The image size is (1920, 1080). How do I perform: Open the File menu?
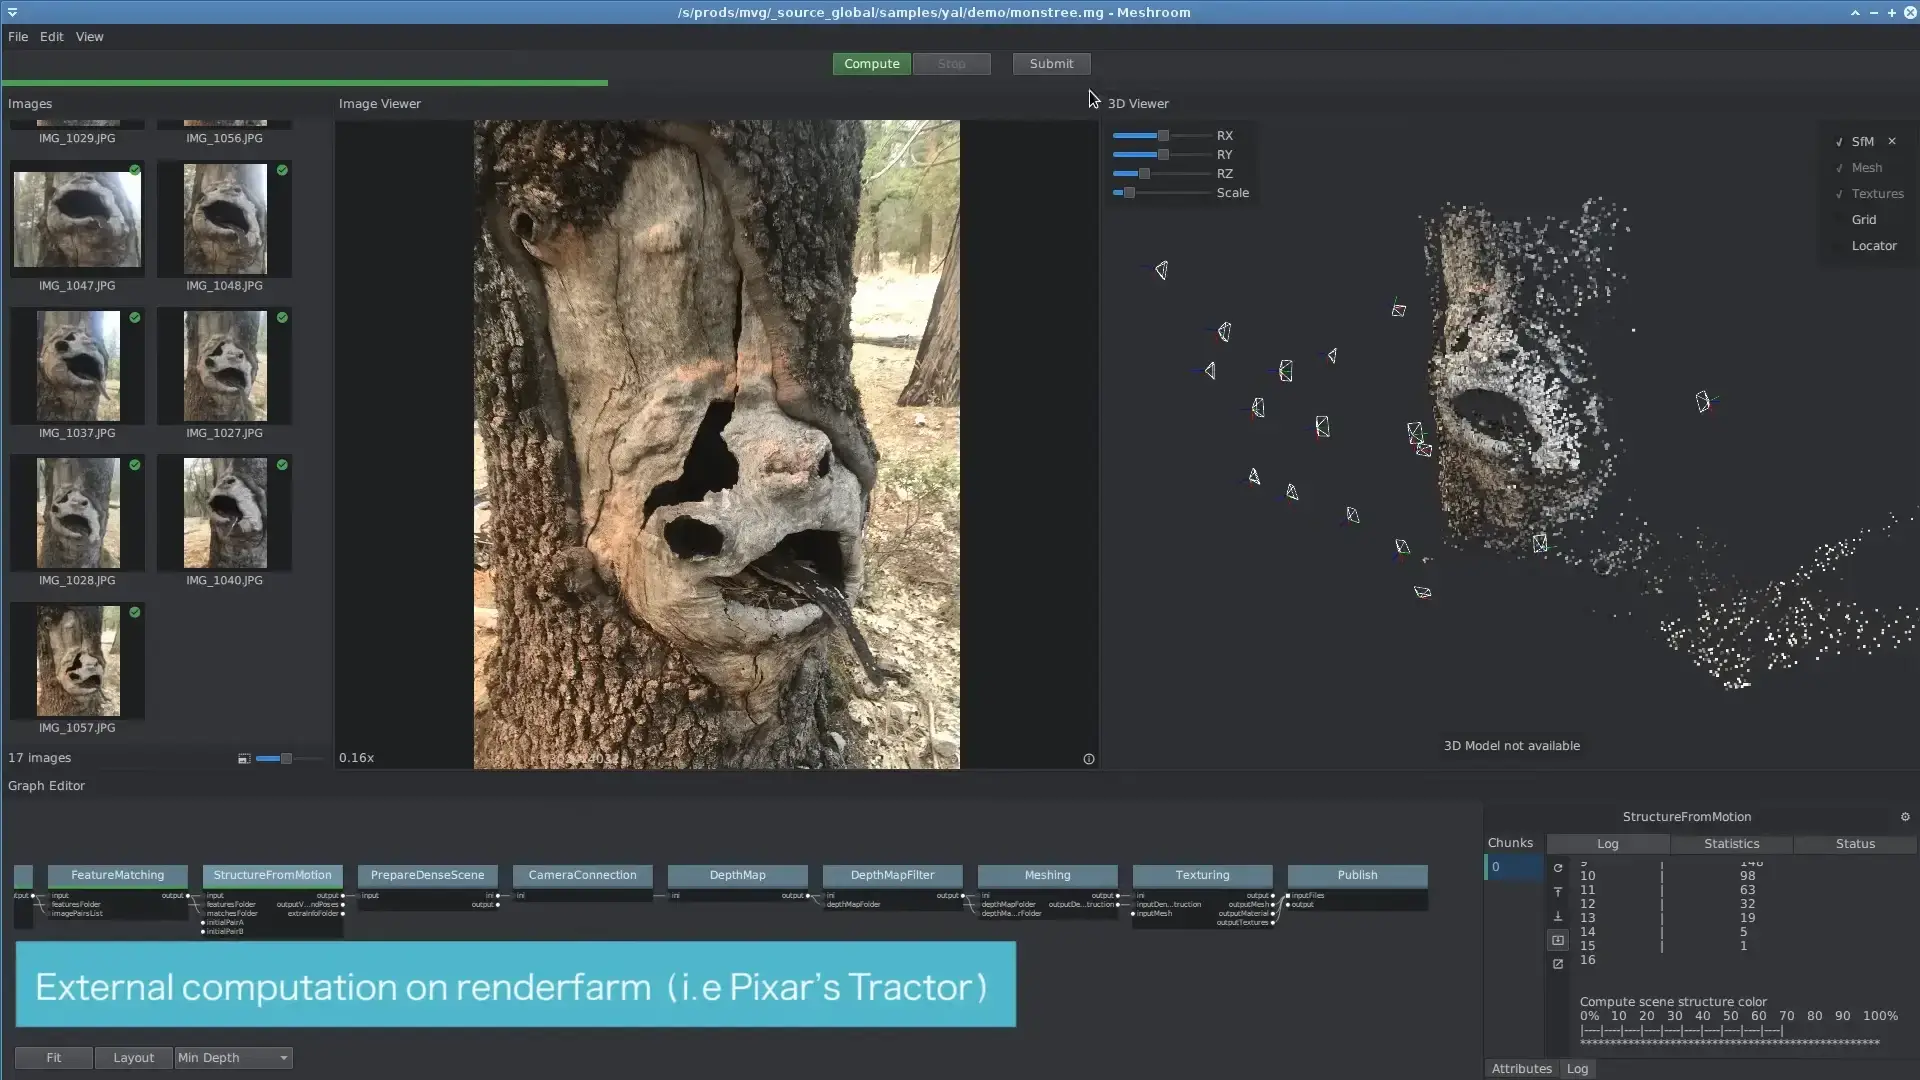[x=18, y=37]
